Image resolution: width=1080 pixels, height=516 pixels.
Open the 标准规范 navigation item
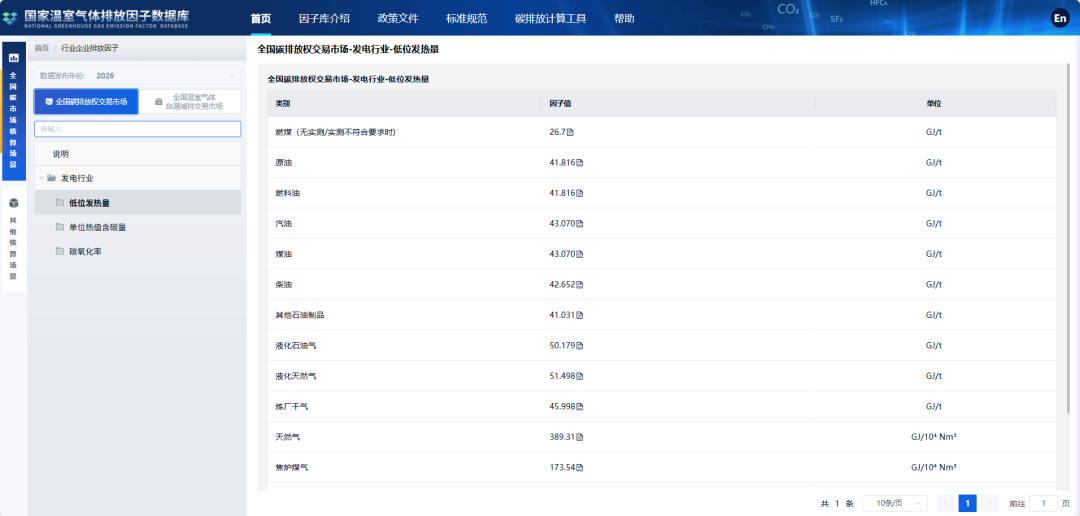[x=467, y=19]
